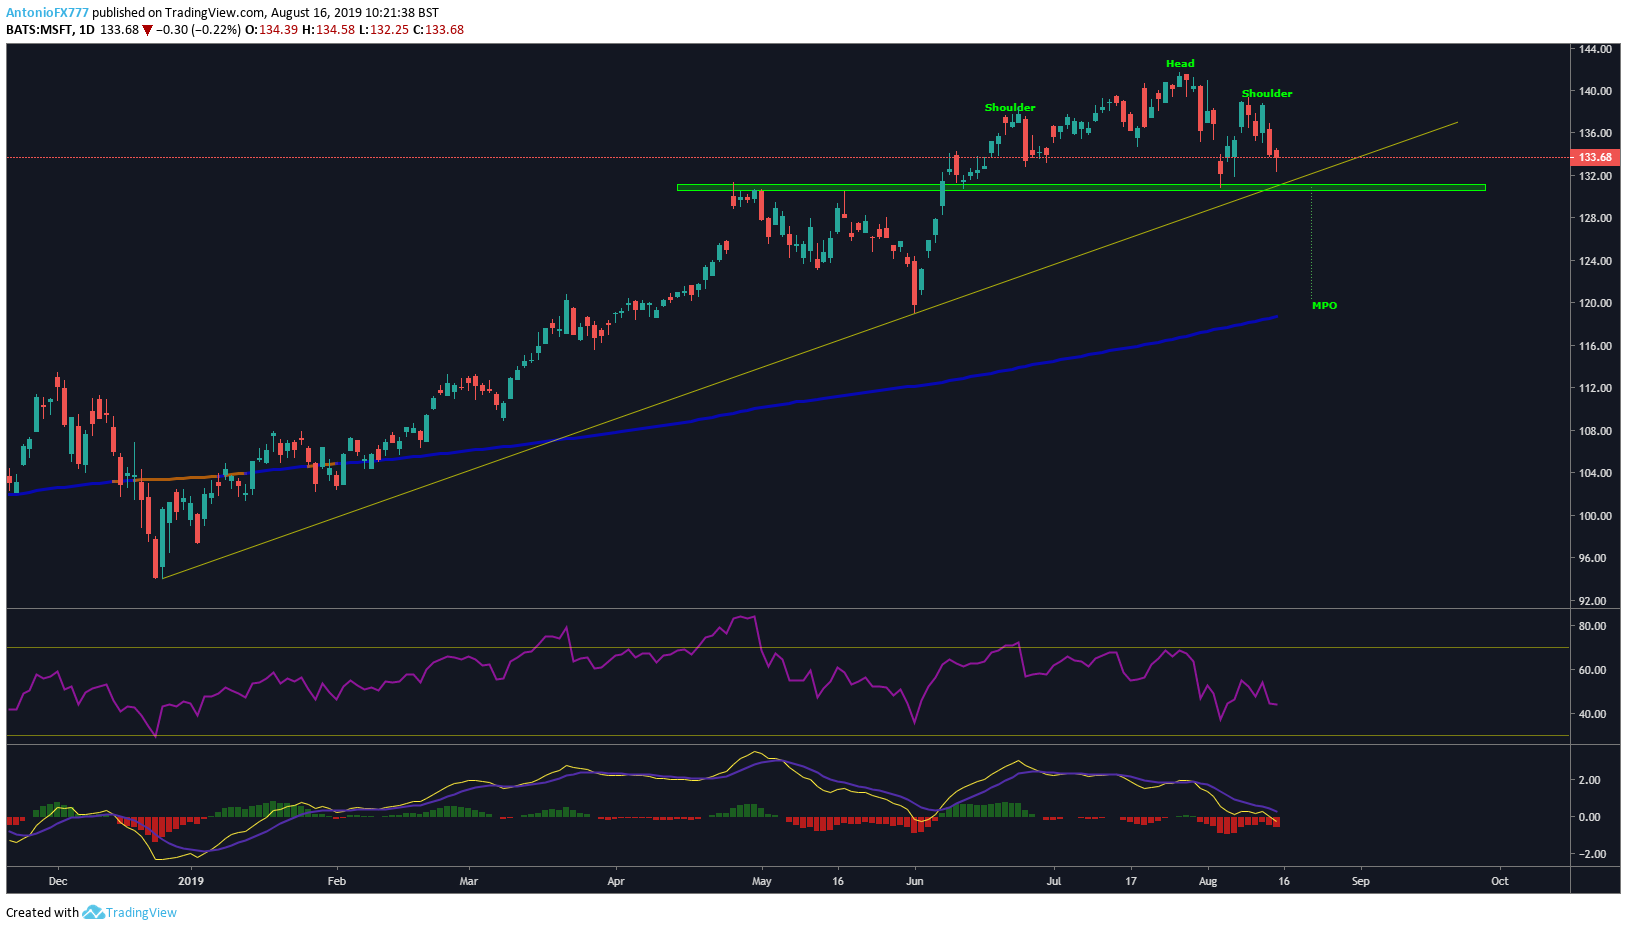This screenshot has height=930, width=1627.
Task: Click the MACD 2.00 scale label
Action: (x=1589, y=780)
